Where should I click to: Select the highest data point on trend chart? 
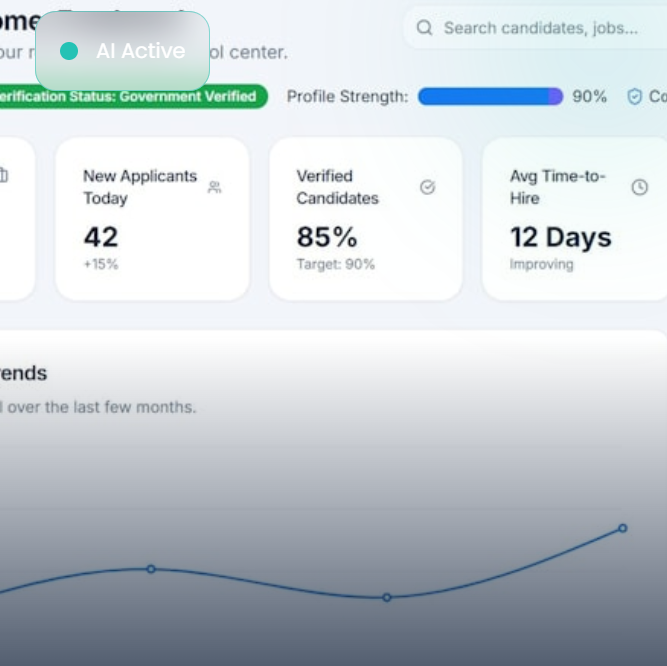tap(622, 528)
